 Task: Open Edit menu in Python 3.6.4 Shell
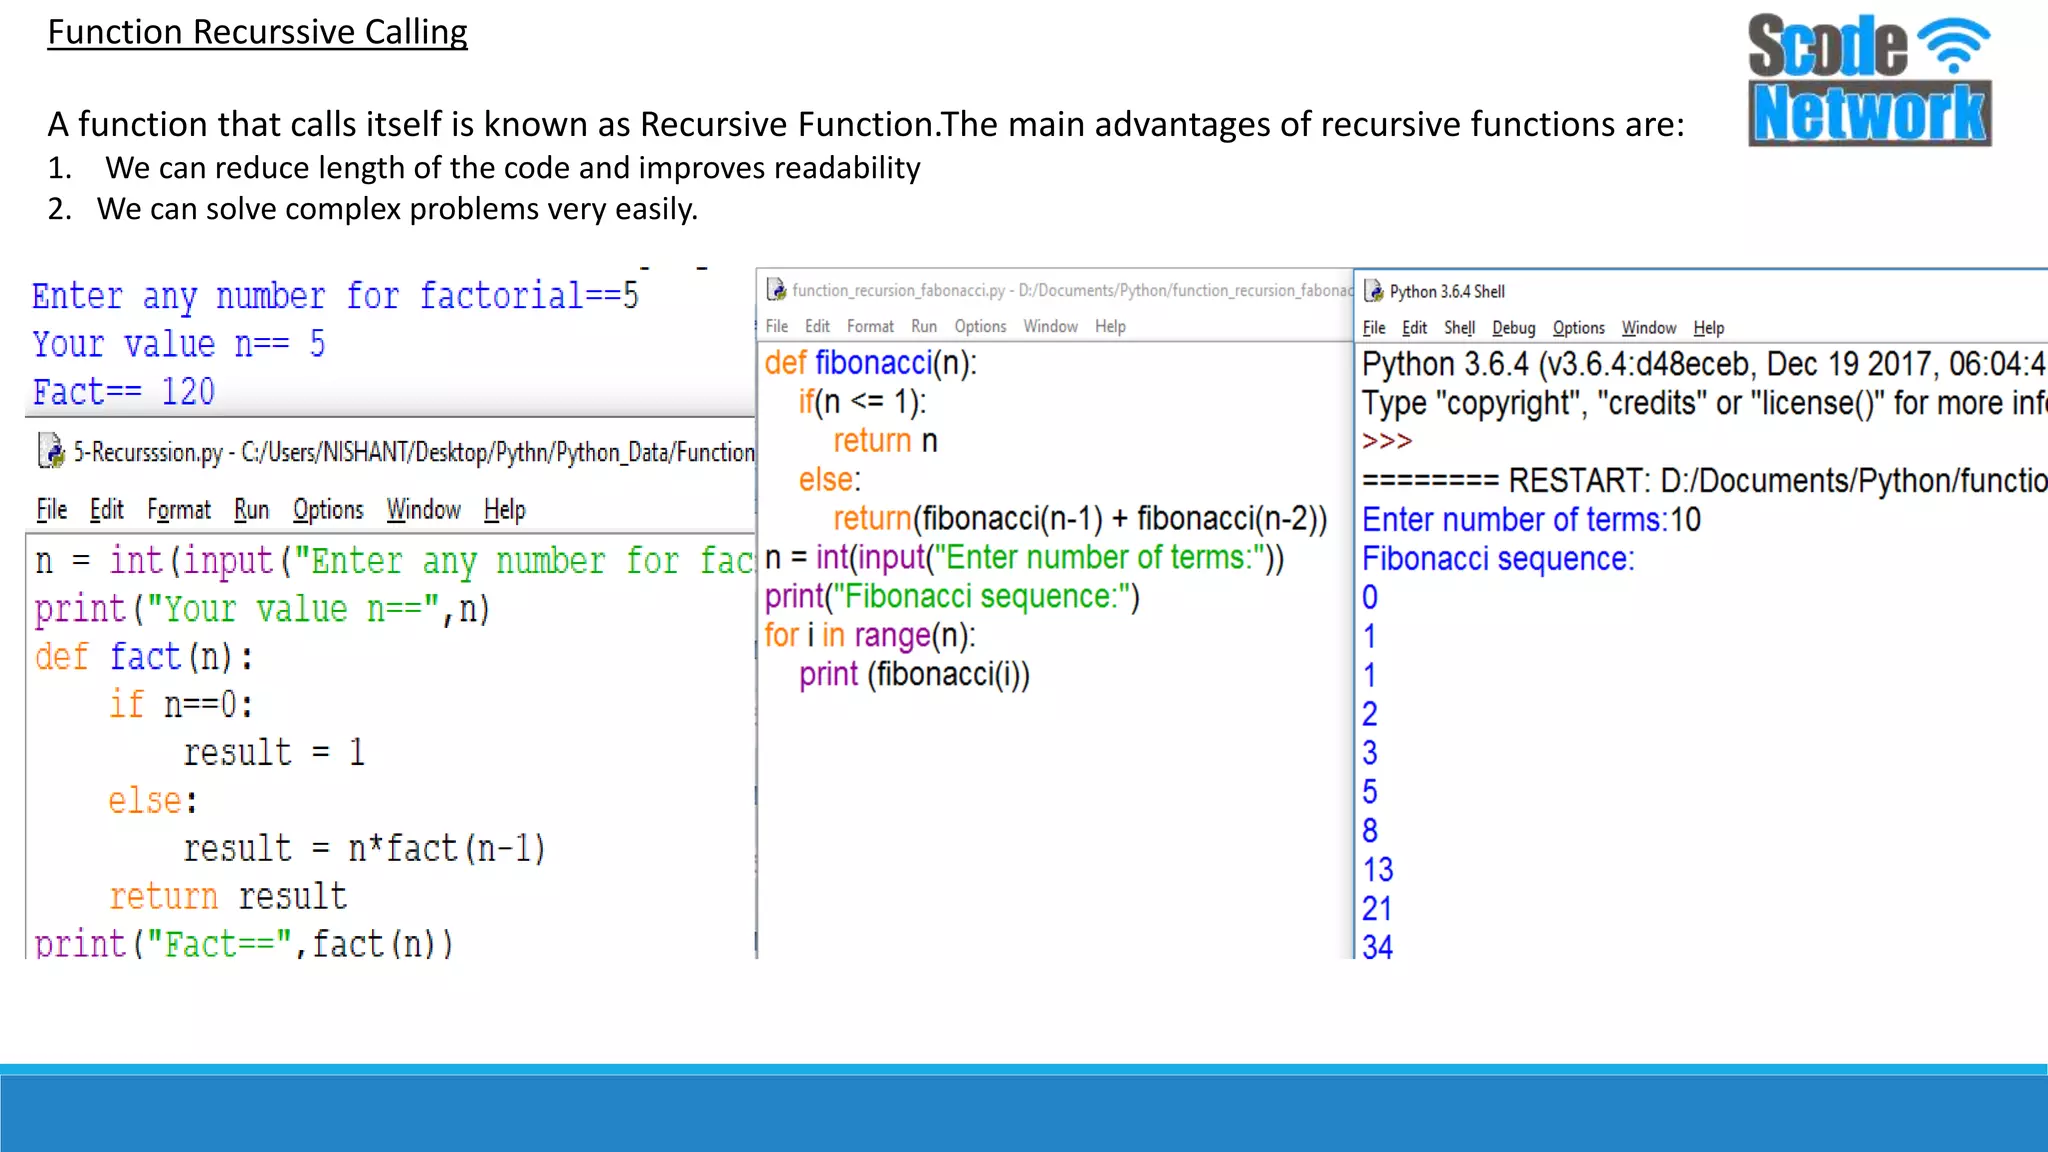pos(1414,328)
